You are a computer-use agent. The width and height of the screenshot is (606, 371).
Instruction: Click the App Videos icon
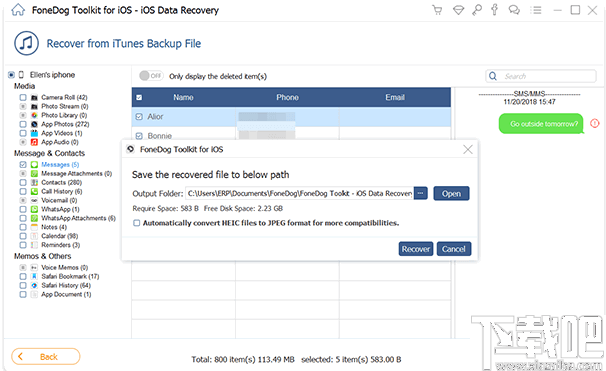[34, 133]
